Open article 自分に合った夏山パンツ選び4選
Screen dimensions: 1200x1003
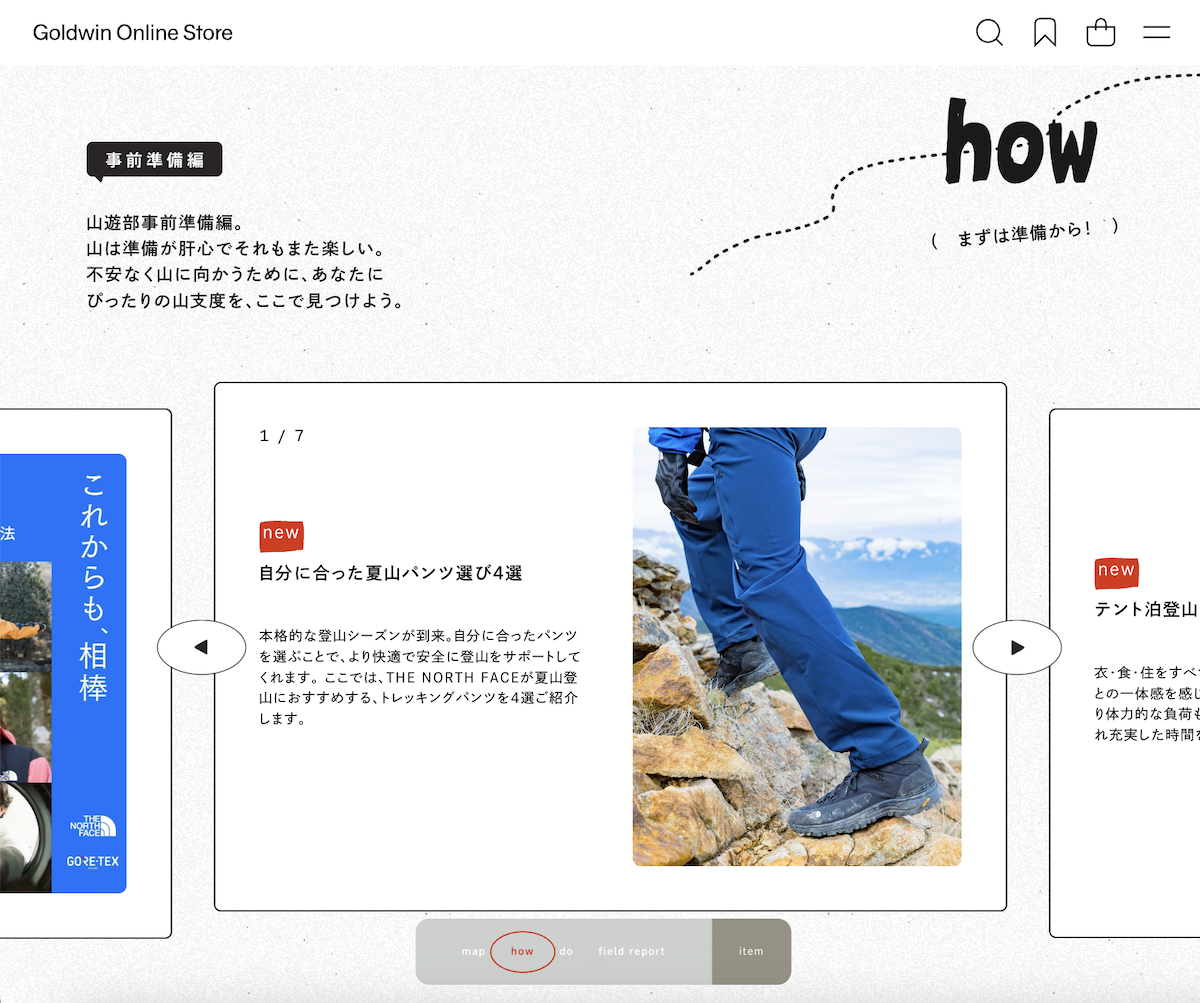(391, 573)
